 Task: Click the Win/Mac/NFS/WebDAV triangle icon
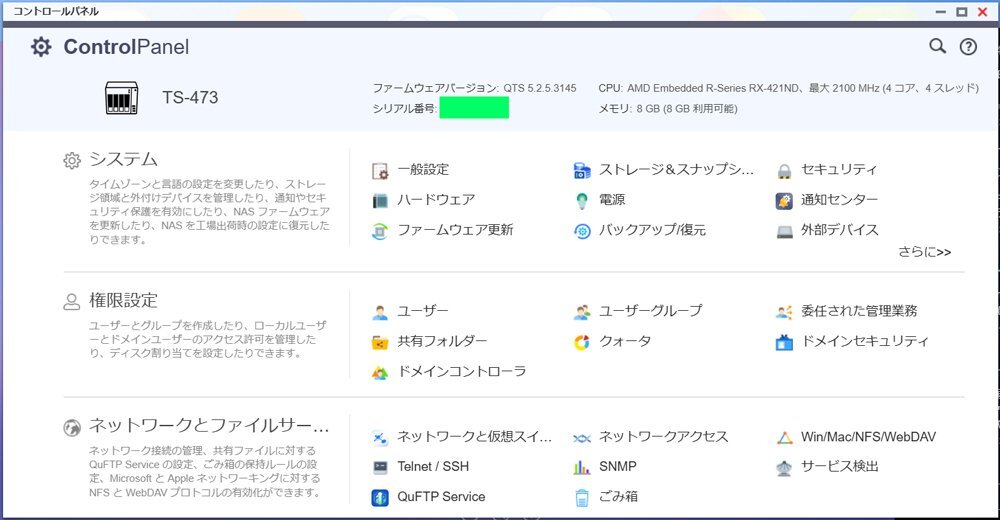click(x=784, y=438)
